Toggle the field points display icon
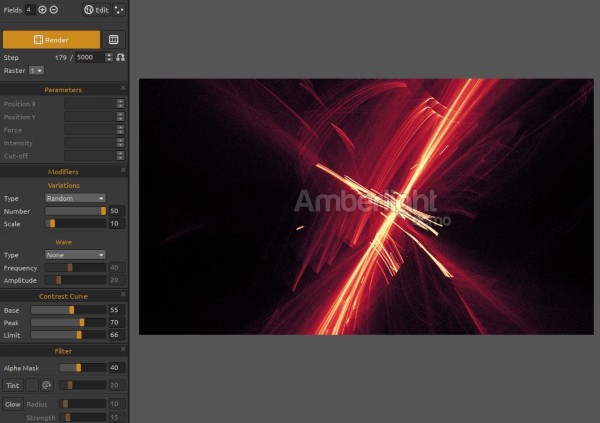This screenshot has height=423, width=600. [x=119, y=10]
